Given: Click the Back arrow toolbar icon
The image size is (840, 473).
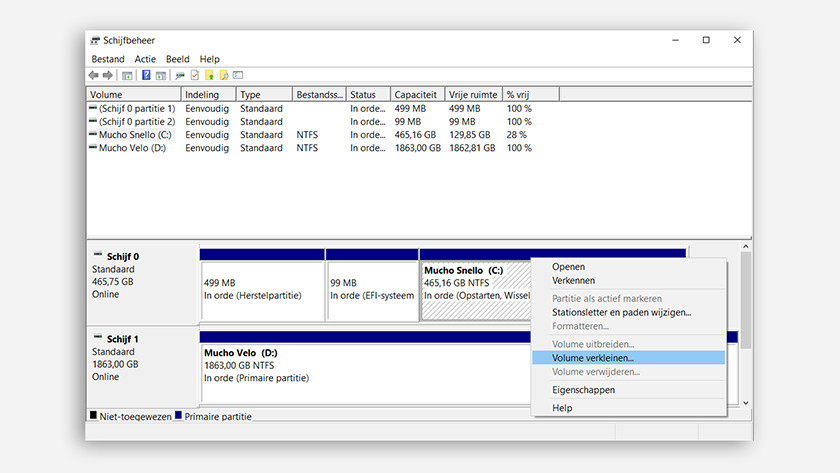Looking at the screenshot, I should (x=94, y=75).
